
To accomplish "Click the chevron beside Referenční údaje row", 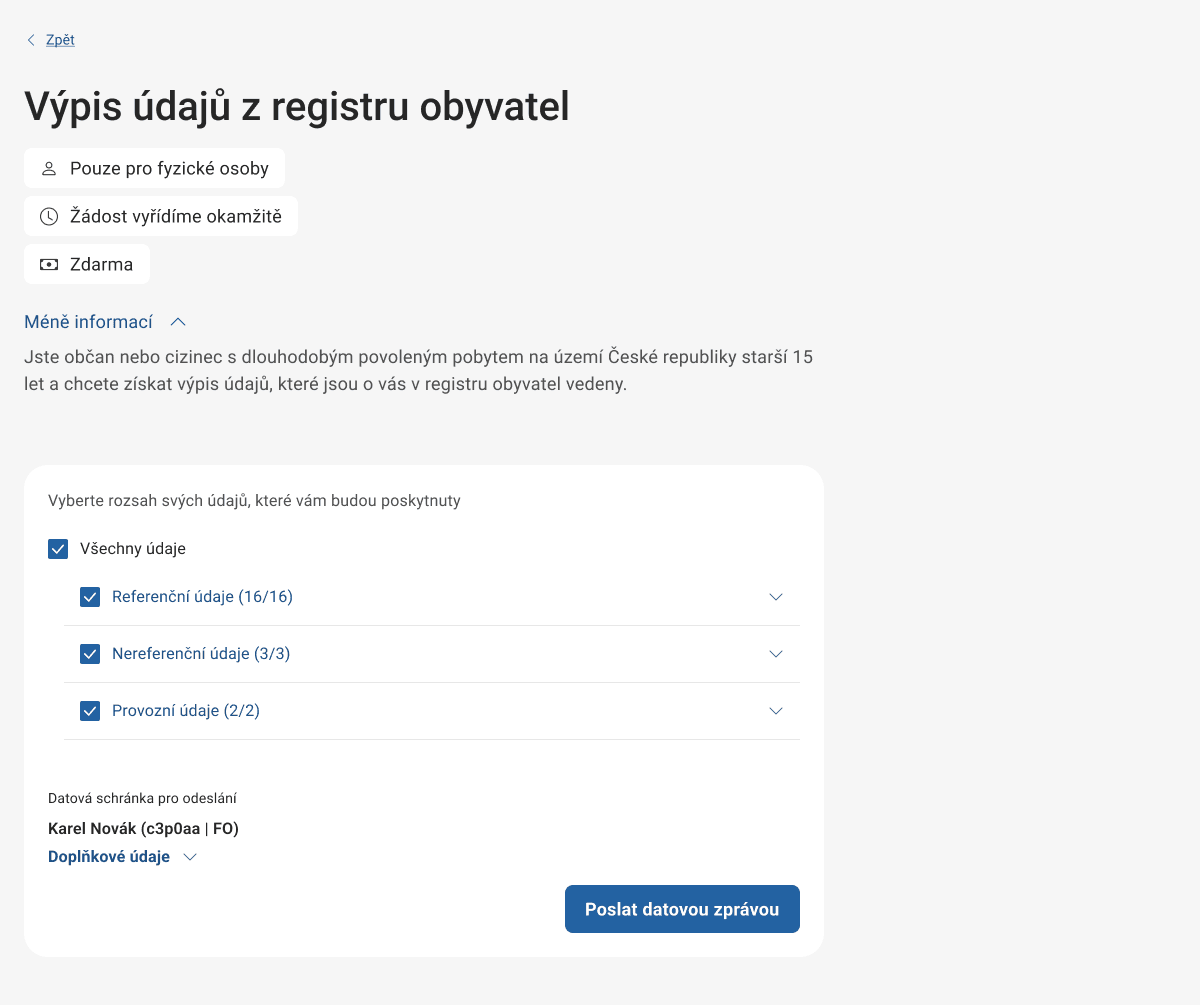I will [776, 597].
